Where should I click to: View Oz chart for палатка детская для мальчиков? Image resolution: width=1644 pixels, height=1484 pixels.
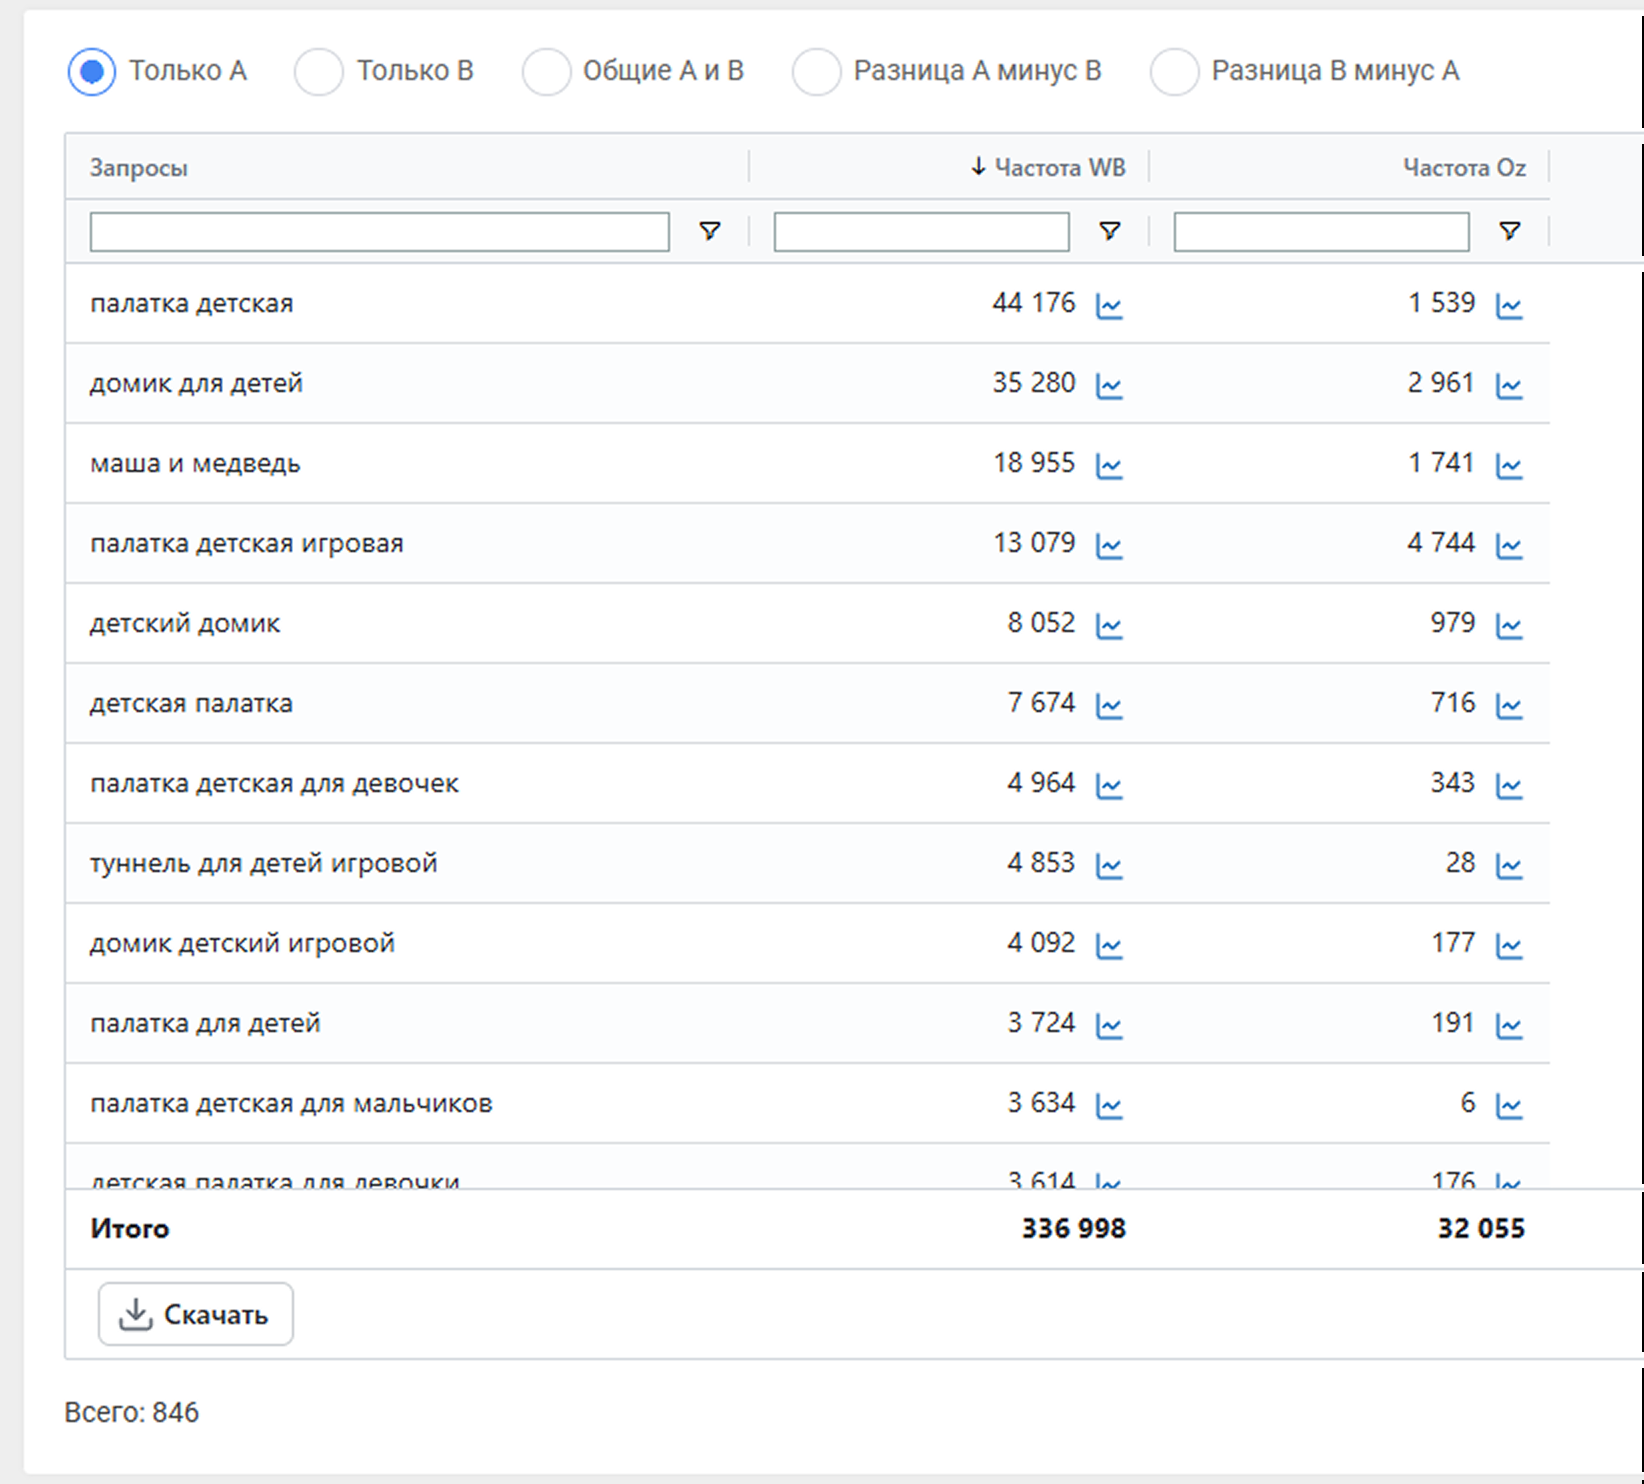[x=1509, y=1106]
